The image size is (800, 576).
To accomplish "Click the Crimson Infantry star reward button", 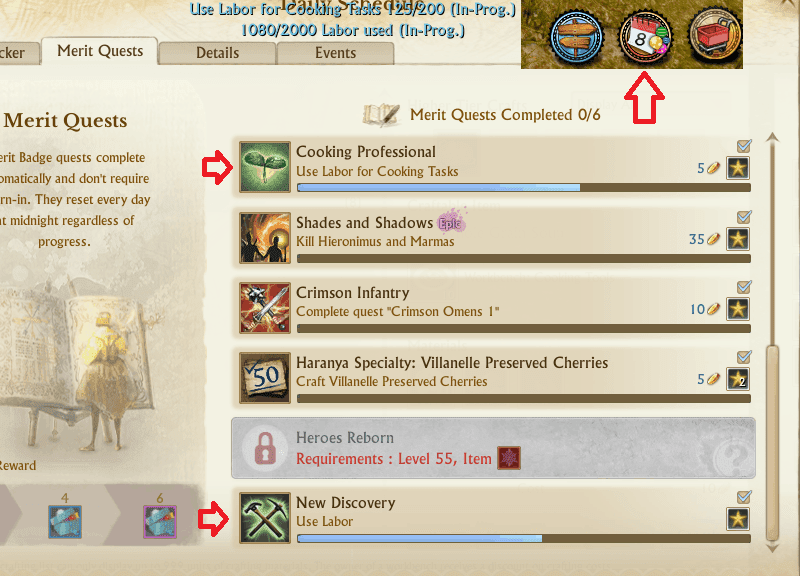I will point(738,309).
